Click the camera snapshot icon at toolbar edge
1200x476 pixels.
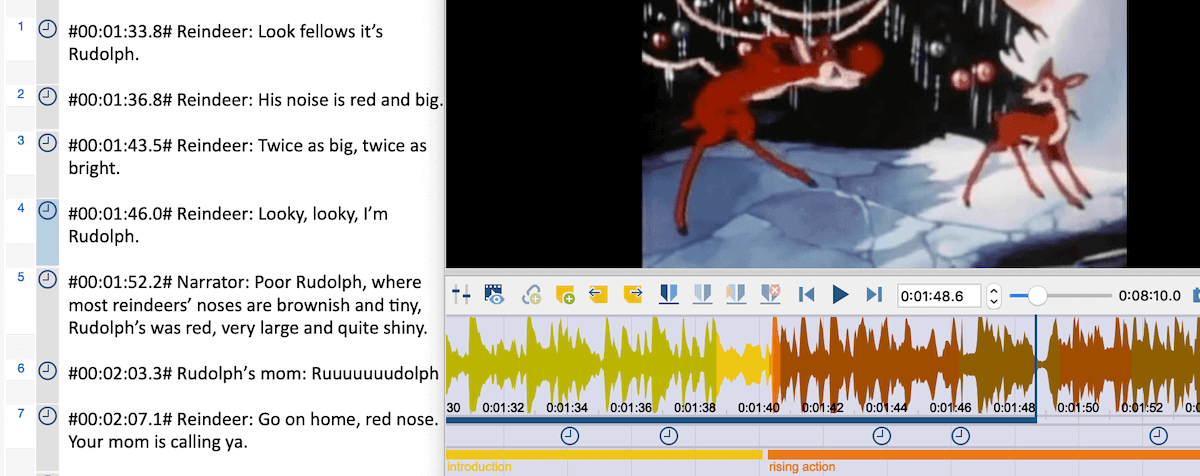(x=1196, y=295)
